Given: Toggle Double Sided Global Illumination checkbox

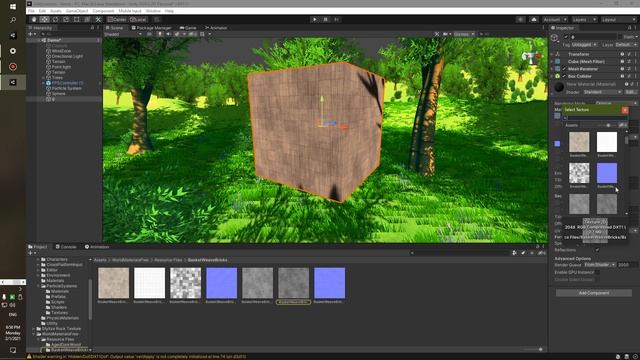Looking at the screenshot, I should click(597, 280).
